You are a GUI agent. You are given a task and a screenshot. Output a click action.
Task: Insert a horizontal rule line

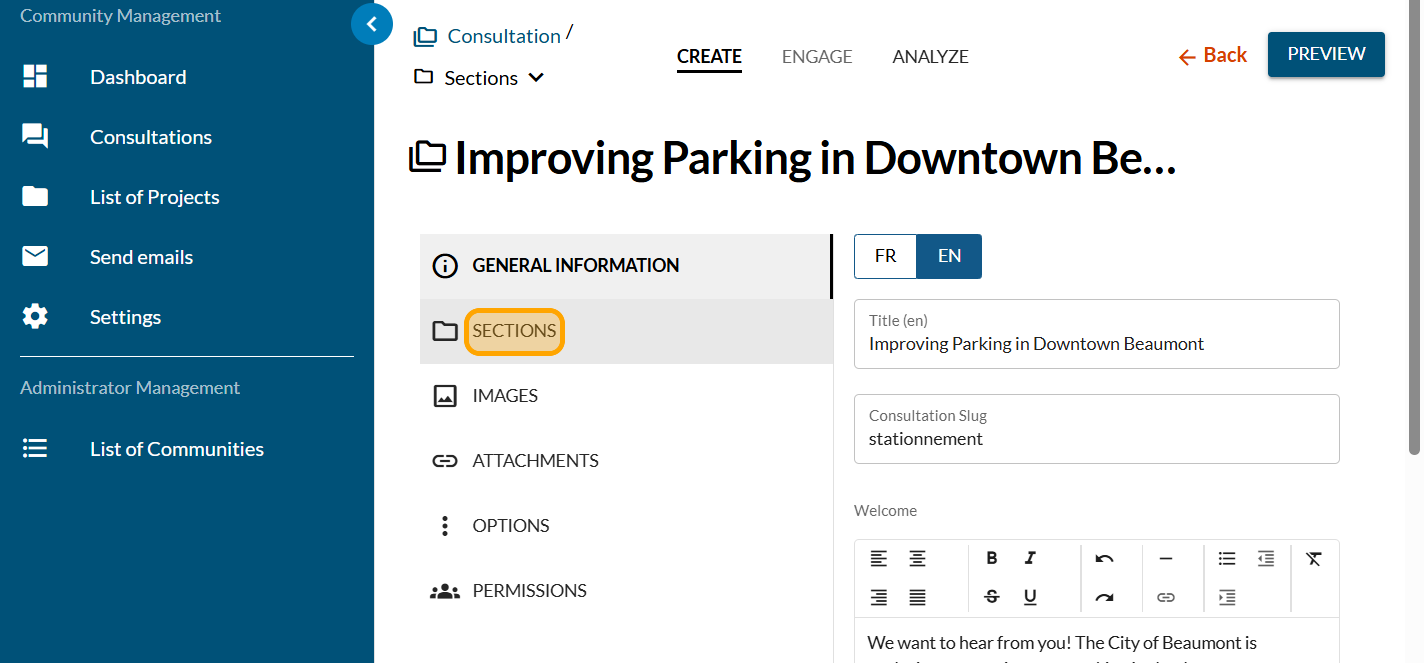(1165, 558)
